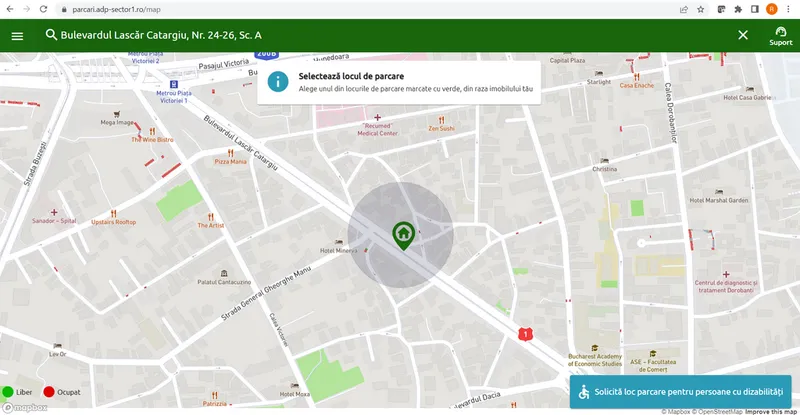Open the browser extensions puzzle icon

(x=737, y=9)
